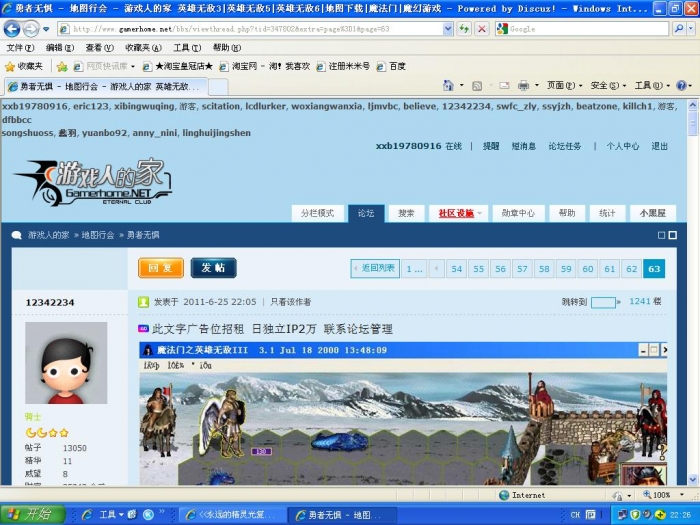Click the add-to-favorites-bar star icon
The height and width of the screenshot is (525, 700).
(62, 67)
